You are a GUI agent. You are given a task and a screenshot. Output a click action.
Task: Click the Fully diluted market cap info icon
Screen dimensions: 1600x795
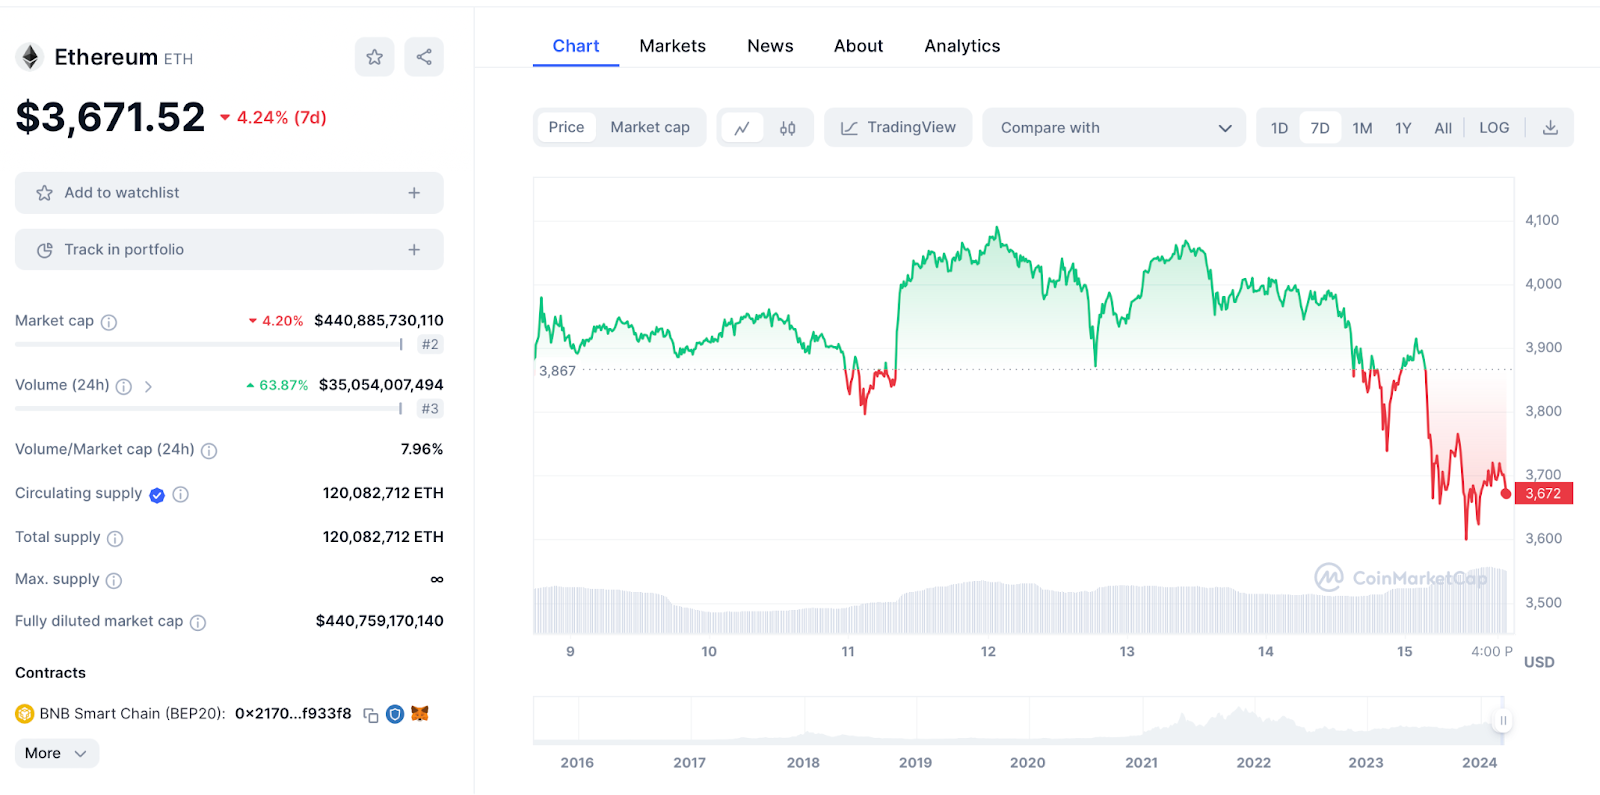coord(198,623)
